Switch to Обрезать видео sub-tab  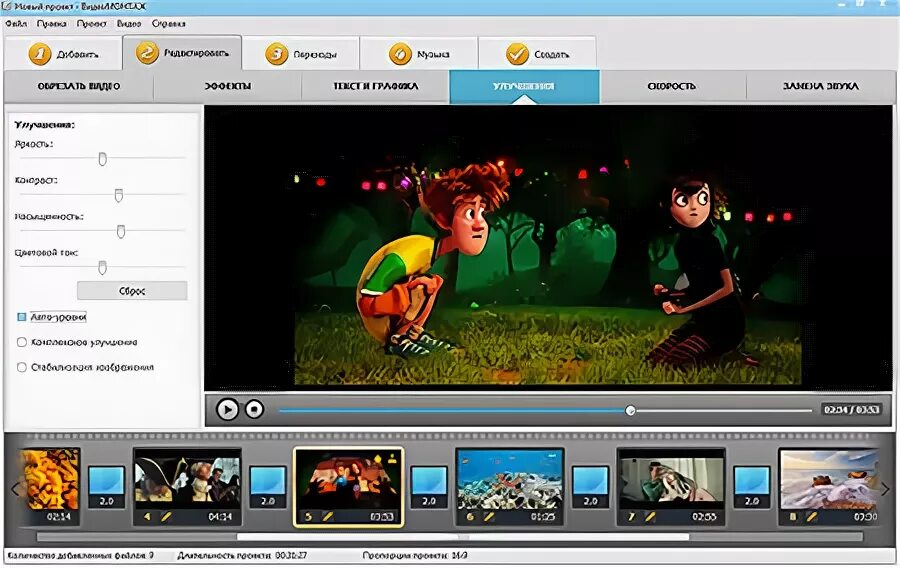[x=79, y=86]
